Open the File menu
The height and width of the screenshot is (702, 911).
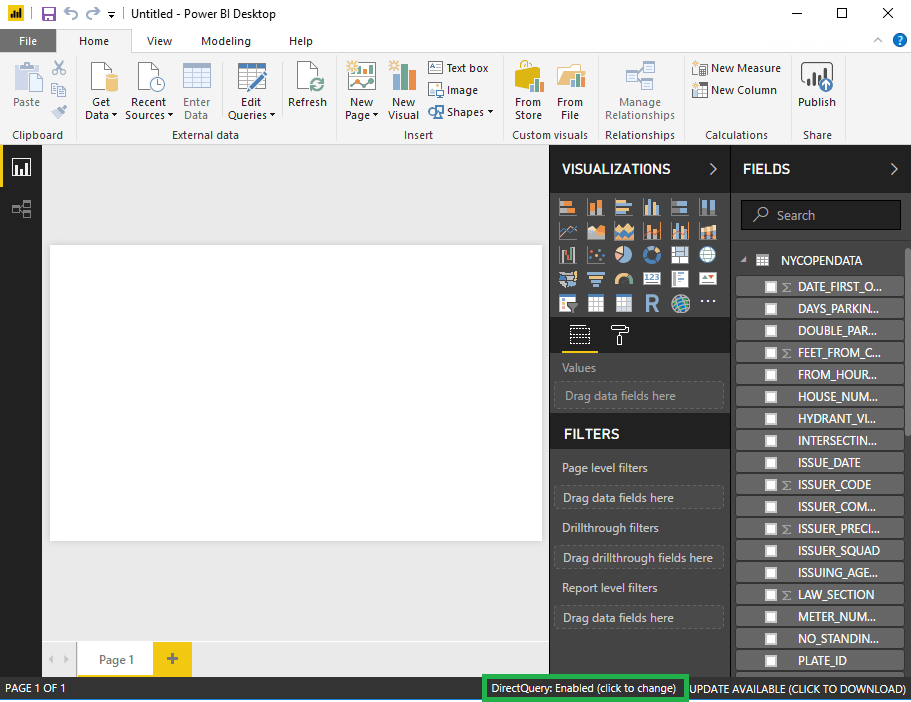(x=28, y=41)
